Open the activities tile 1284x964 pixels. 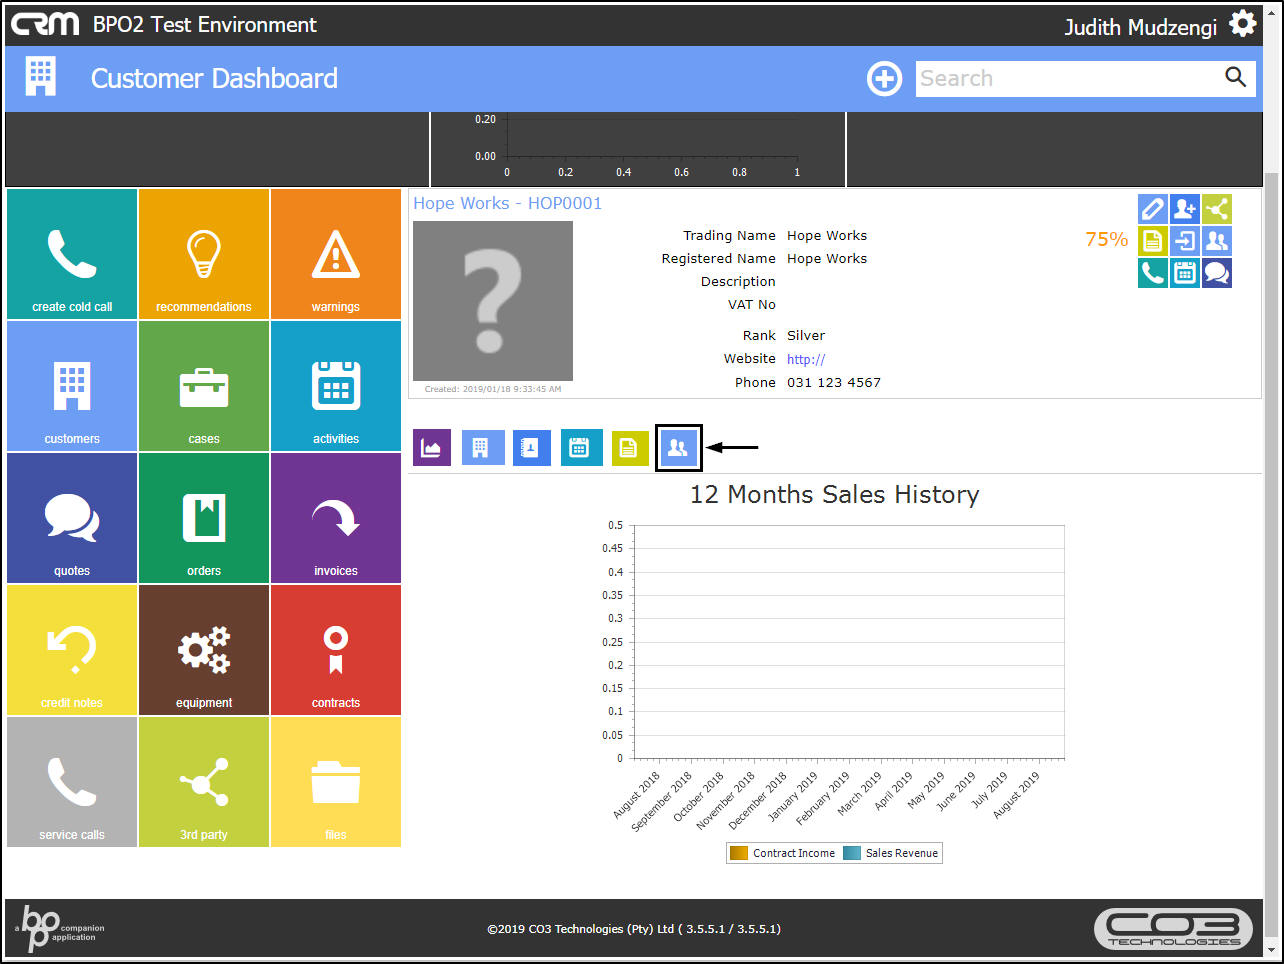click(336, 386)
